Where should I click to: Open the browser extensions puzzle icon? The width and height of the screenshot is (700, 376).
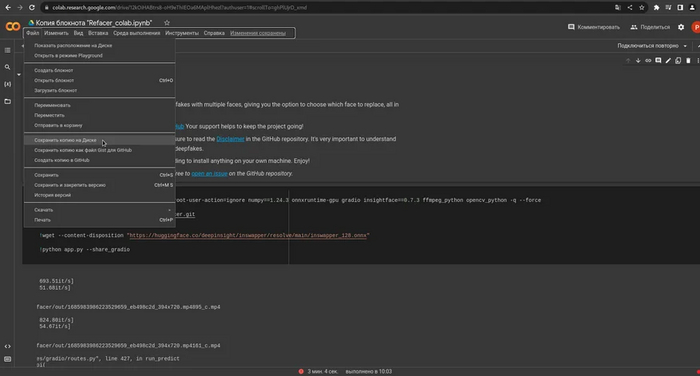656,8
